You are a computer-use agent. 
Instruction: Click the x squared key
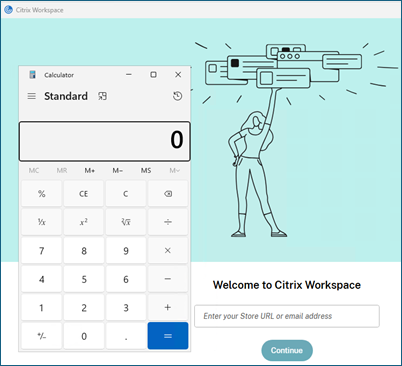tap(84, 222)
